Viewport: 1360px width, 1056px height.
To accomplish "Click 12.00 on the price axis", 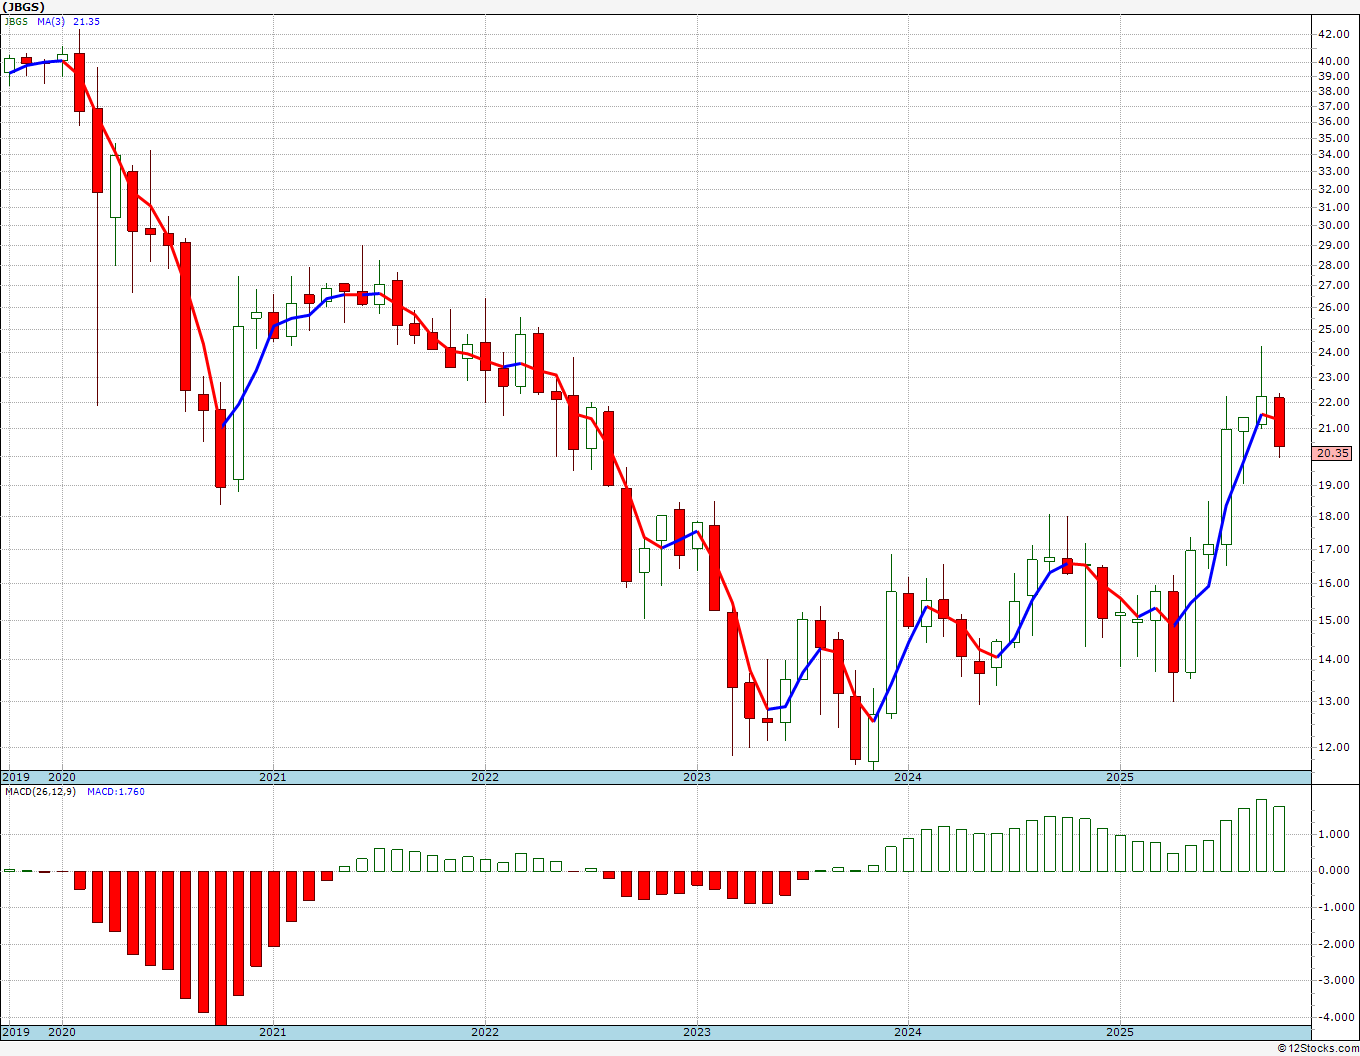I will click(x=1334, y=748).
